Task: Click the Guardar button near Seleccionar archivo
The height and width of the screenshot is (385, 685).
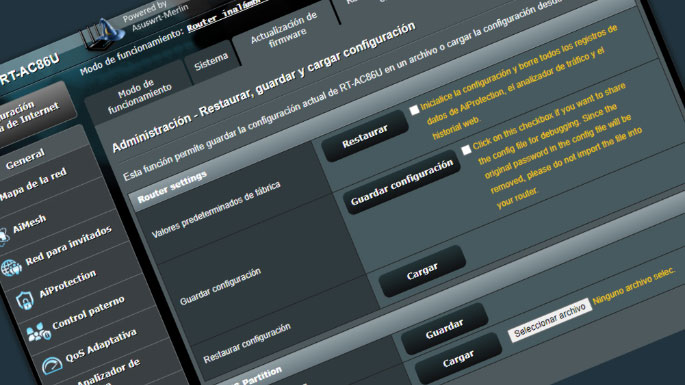Action: point(445,329)
